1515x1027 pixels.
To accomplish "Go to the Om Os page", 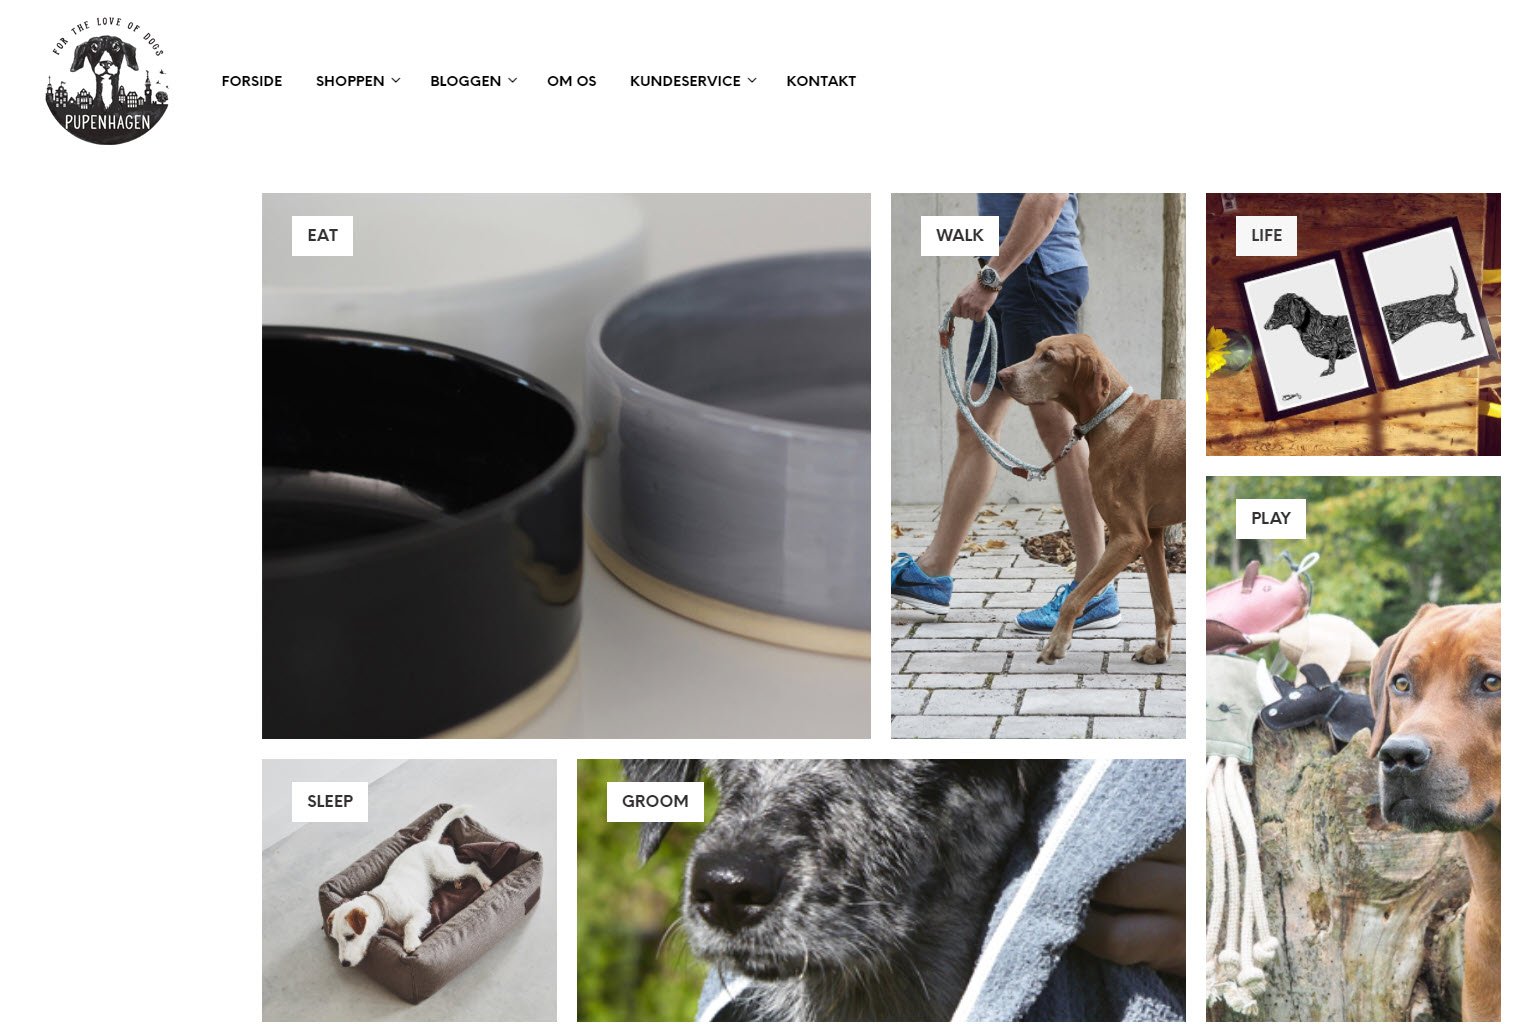I will point(572,81).
